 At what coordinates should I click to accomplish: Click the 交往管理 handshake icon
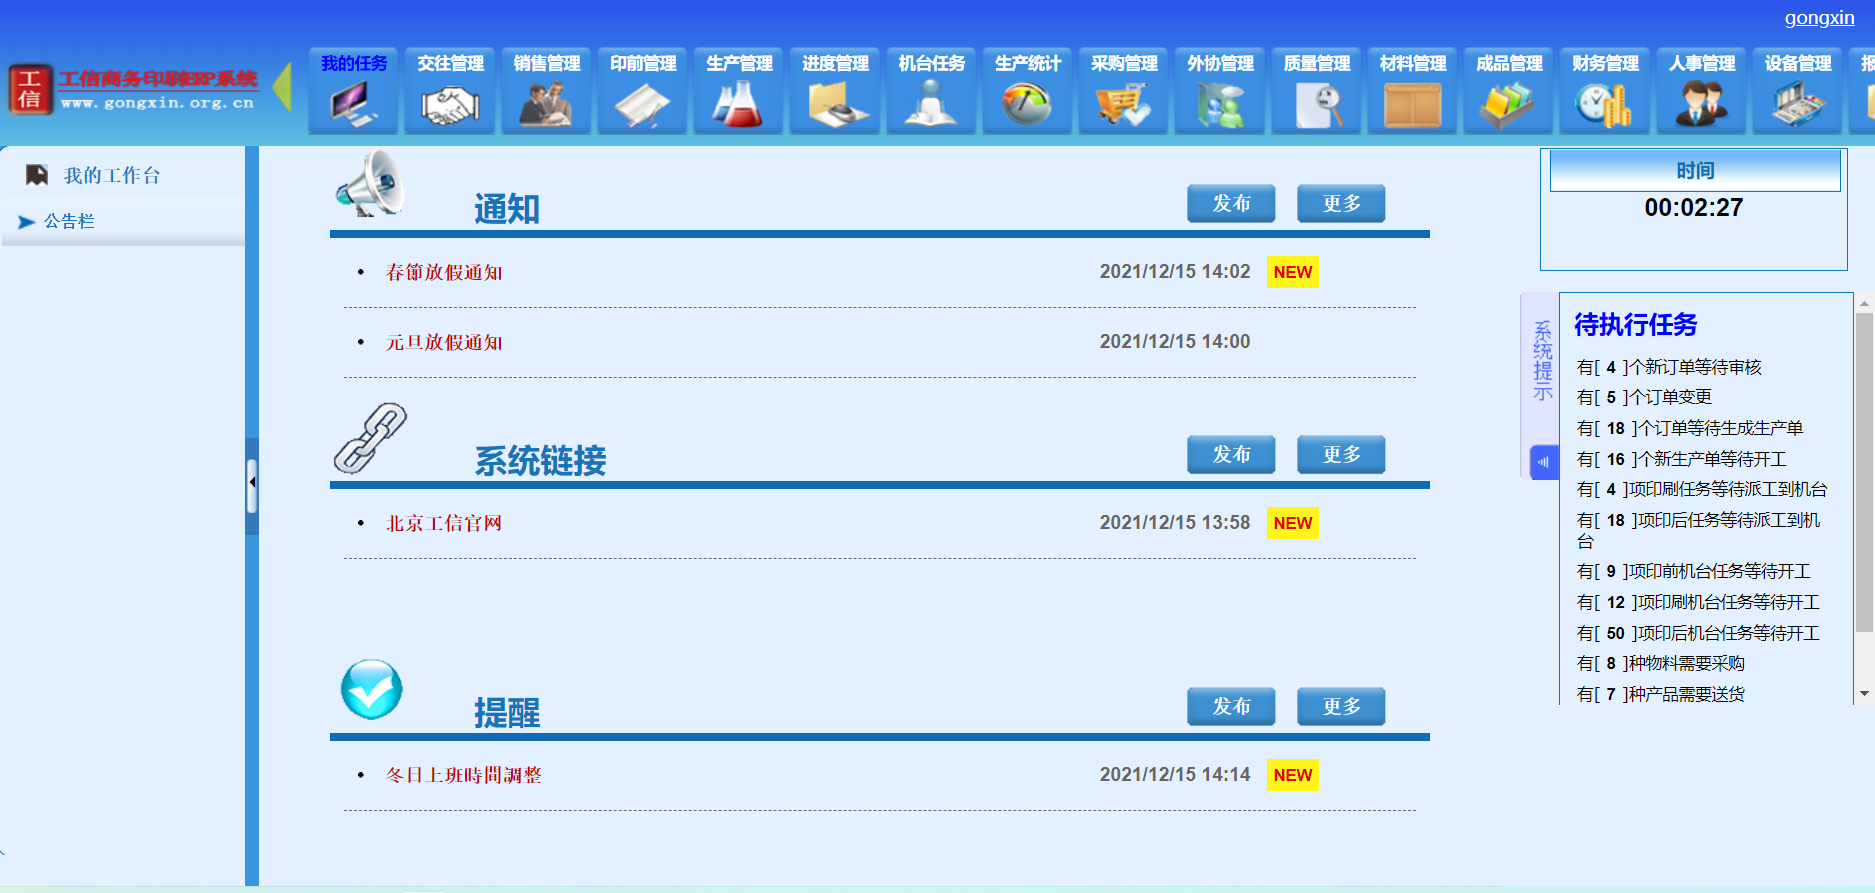450,104
